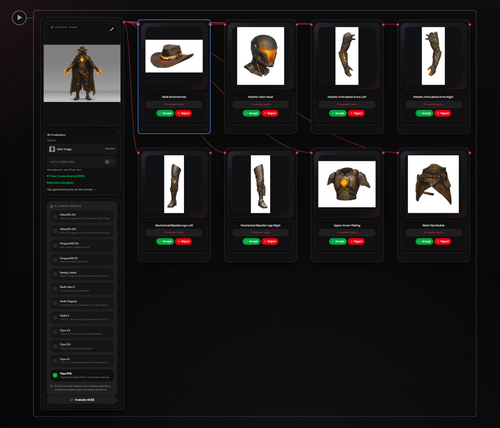
Task: Evaluate quality of Mechanical Bipedal Legs Left
Action: point(174,232)
